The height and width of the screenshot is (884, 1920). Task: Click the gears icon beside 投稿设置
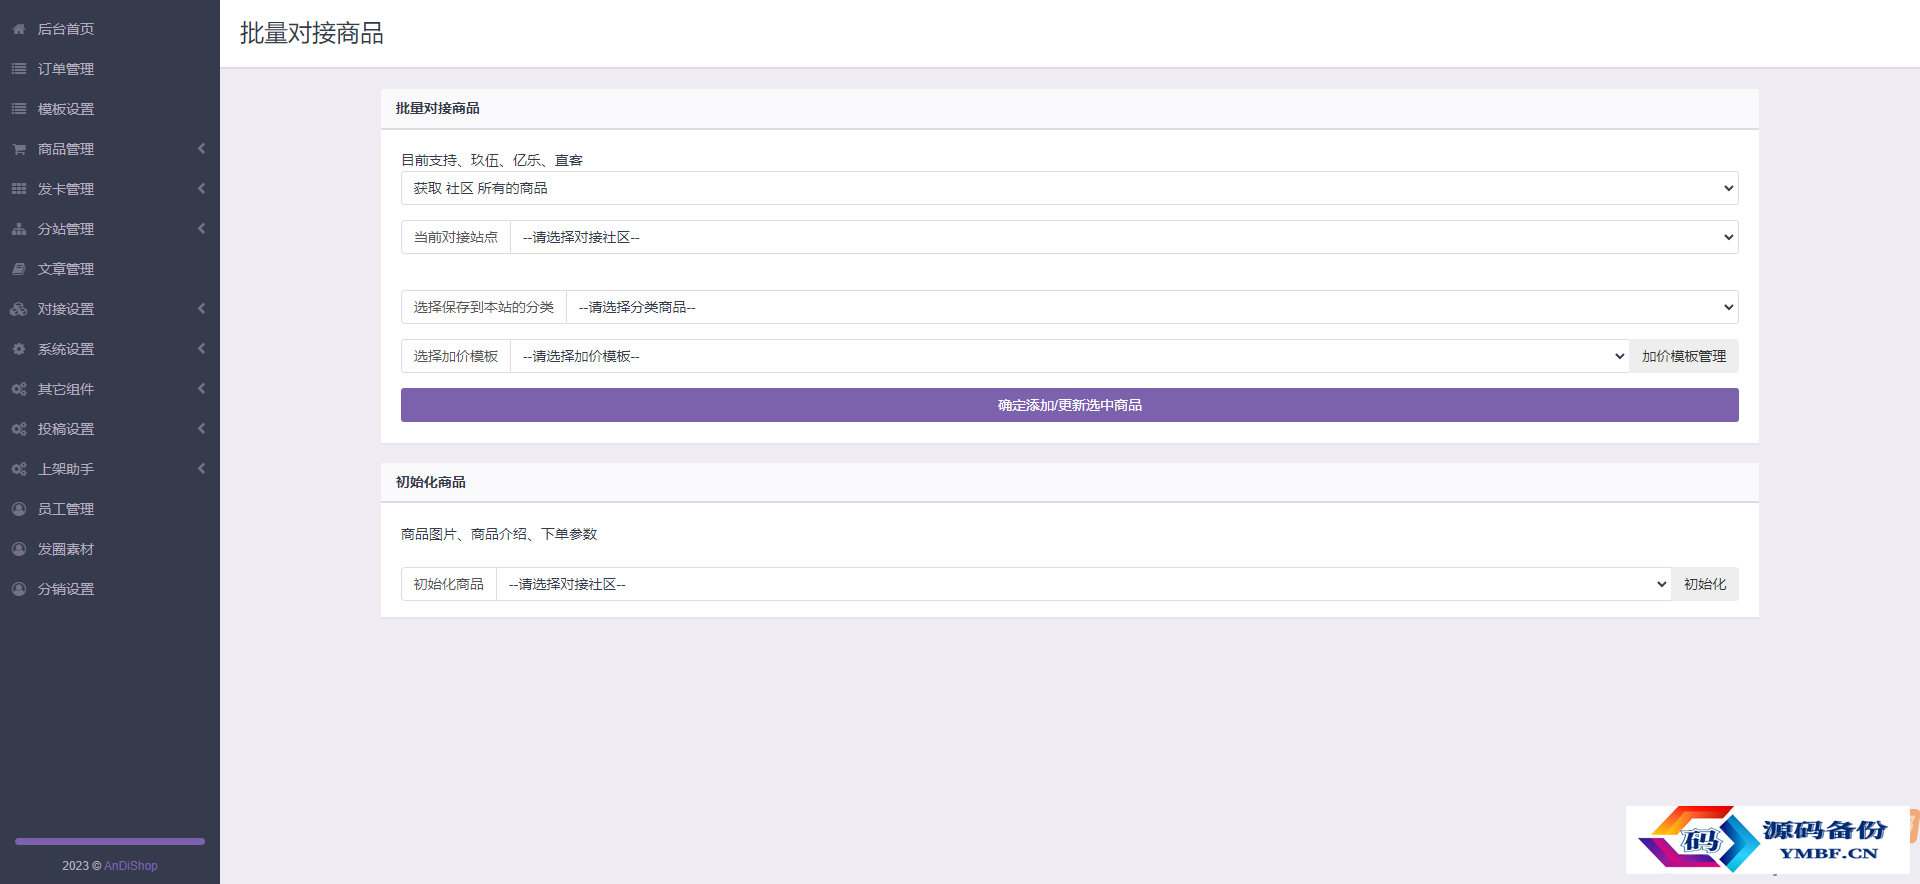pos(19,429)
